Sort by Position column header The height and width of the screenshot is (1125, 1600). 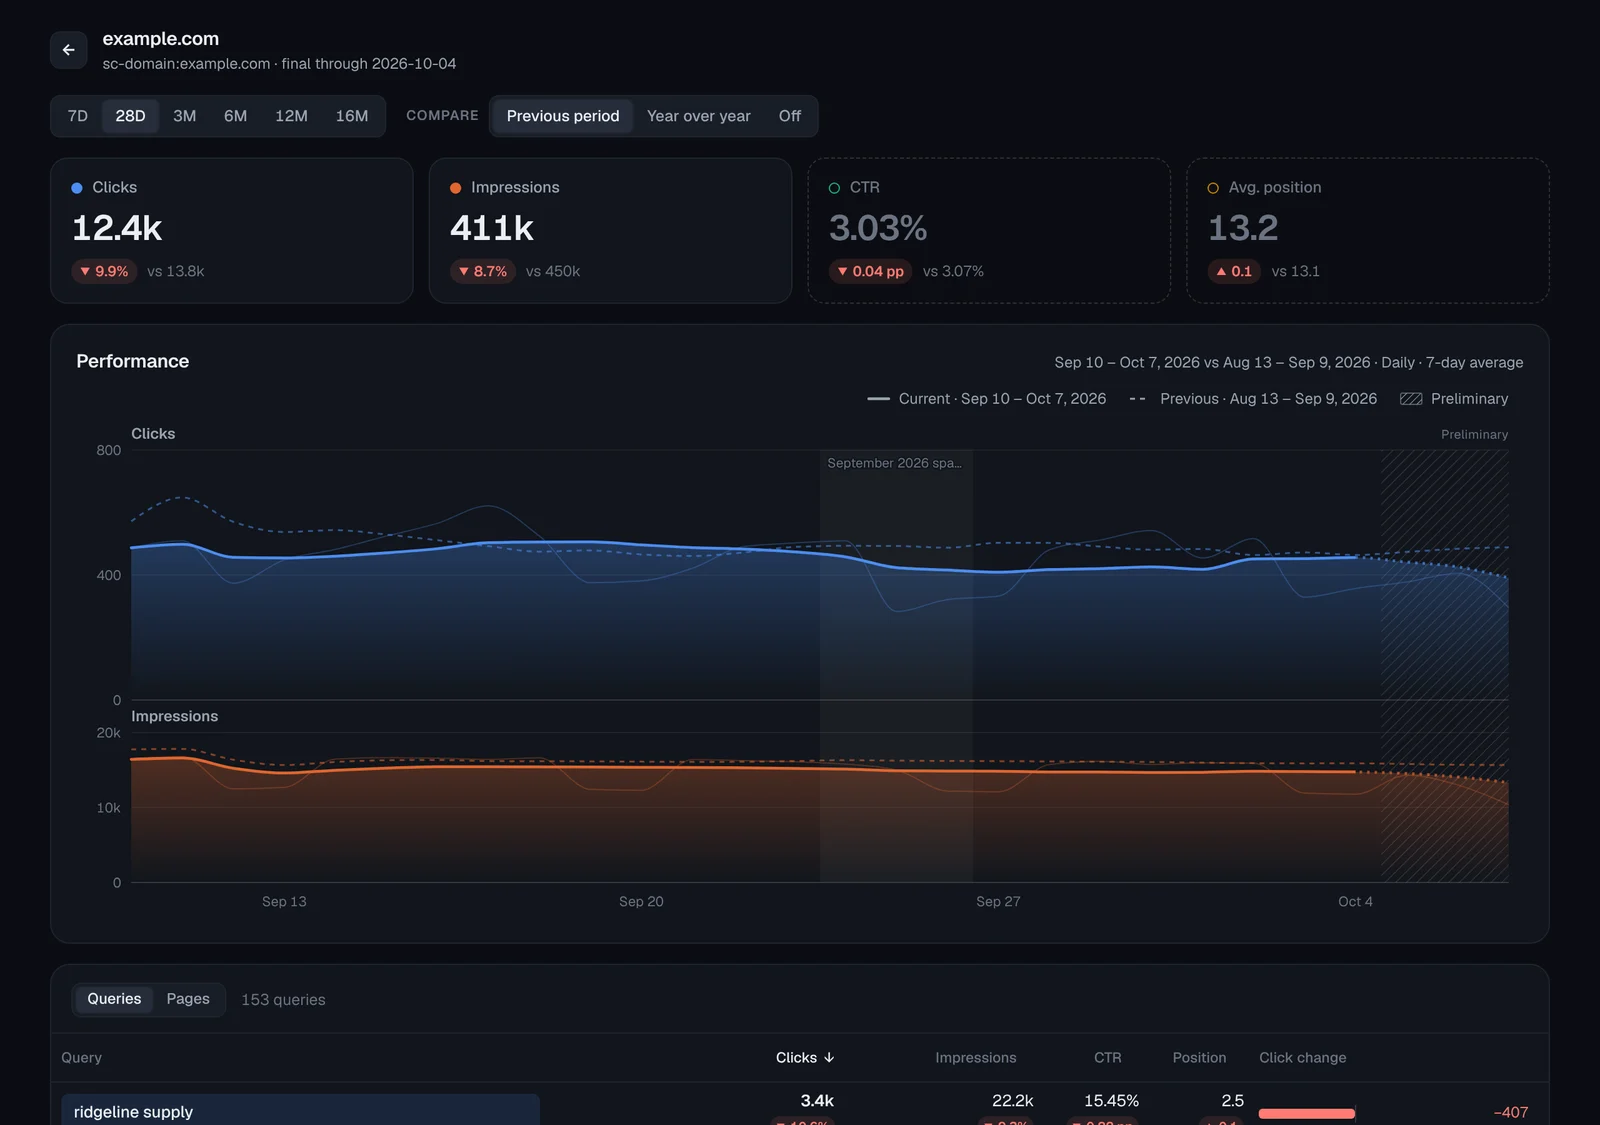tap(1199, 1058)
